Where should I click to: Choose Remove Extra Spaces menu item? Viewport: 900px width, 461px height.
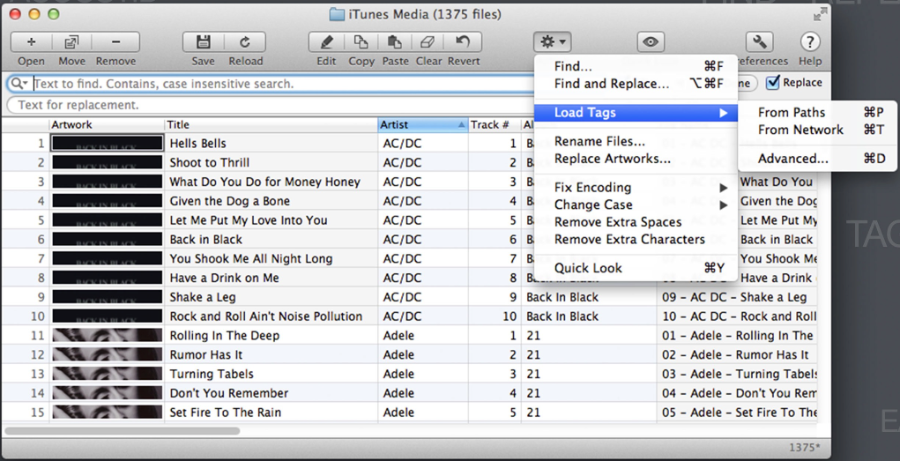pos(635,222)
